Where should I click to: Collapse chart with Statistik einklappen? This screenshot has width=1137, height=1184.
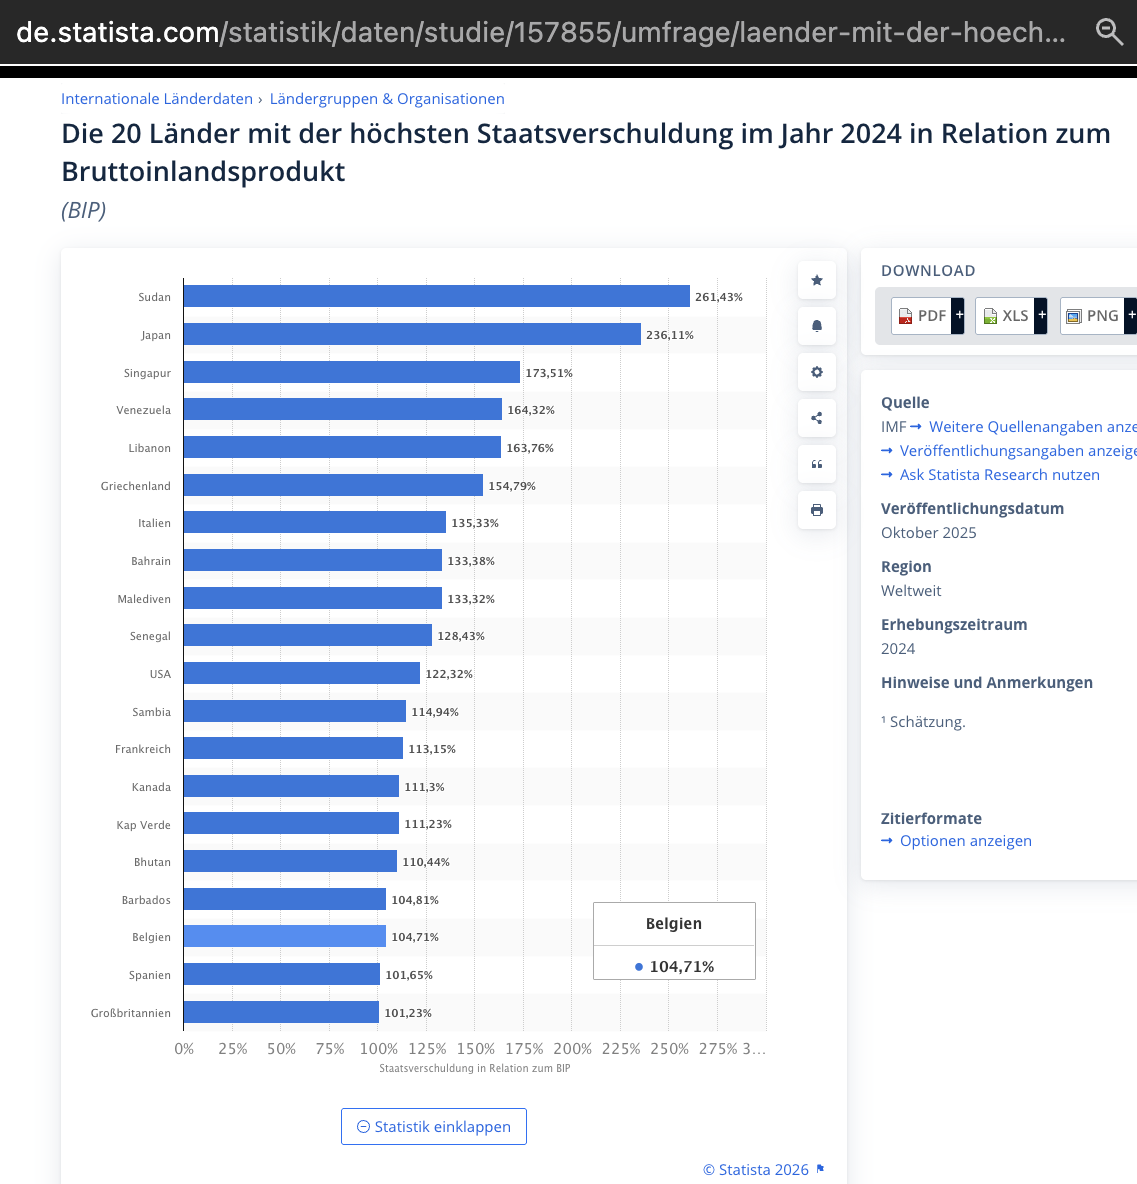coord(433,1126)
